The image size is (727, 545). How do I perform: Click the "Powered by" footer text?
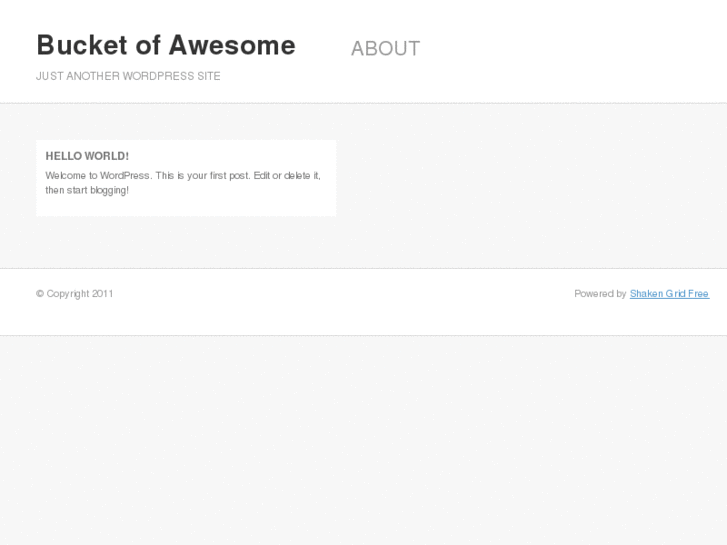click(600, 294)
